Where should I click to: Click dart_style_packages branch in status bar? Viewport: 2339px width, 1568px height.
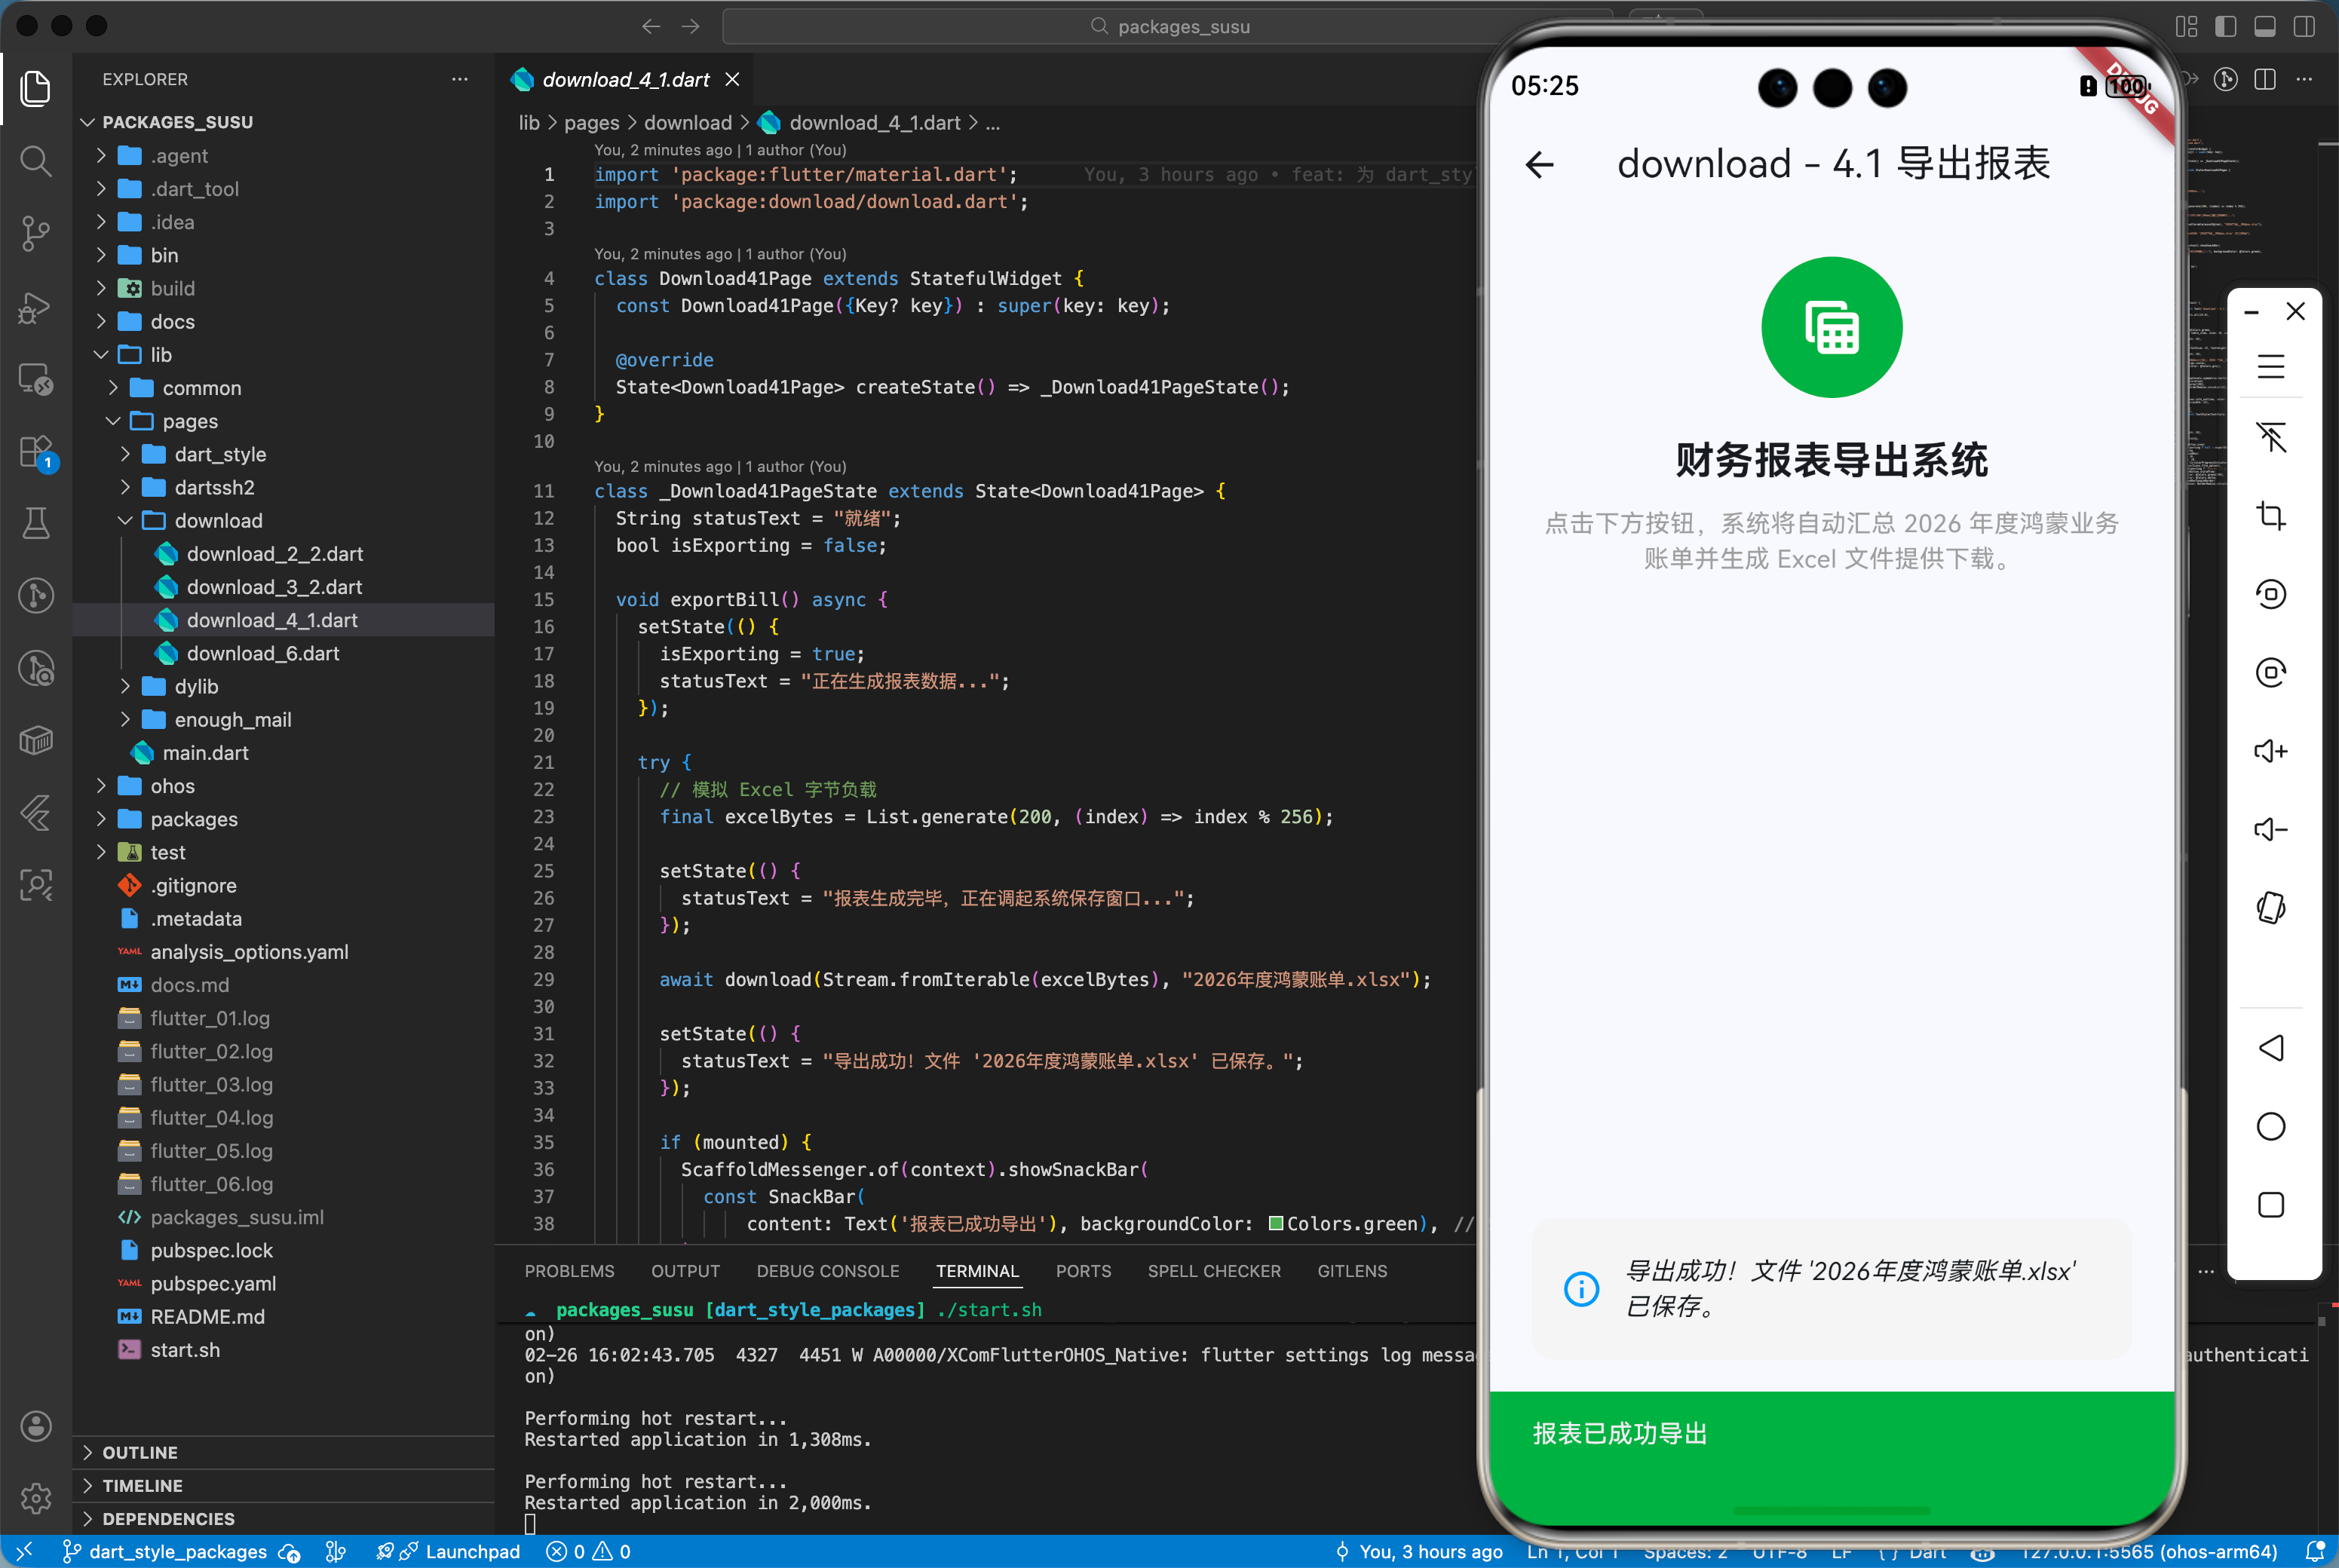(177, 1551)
